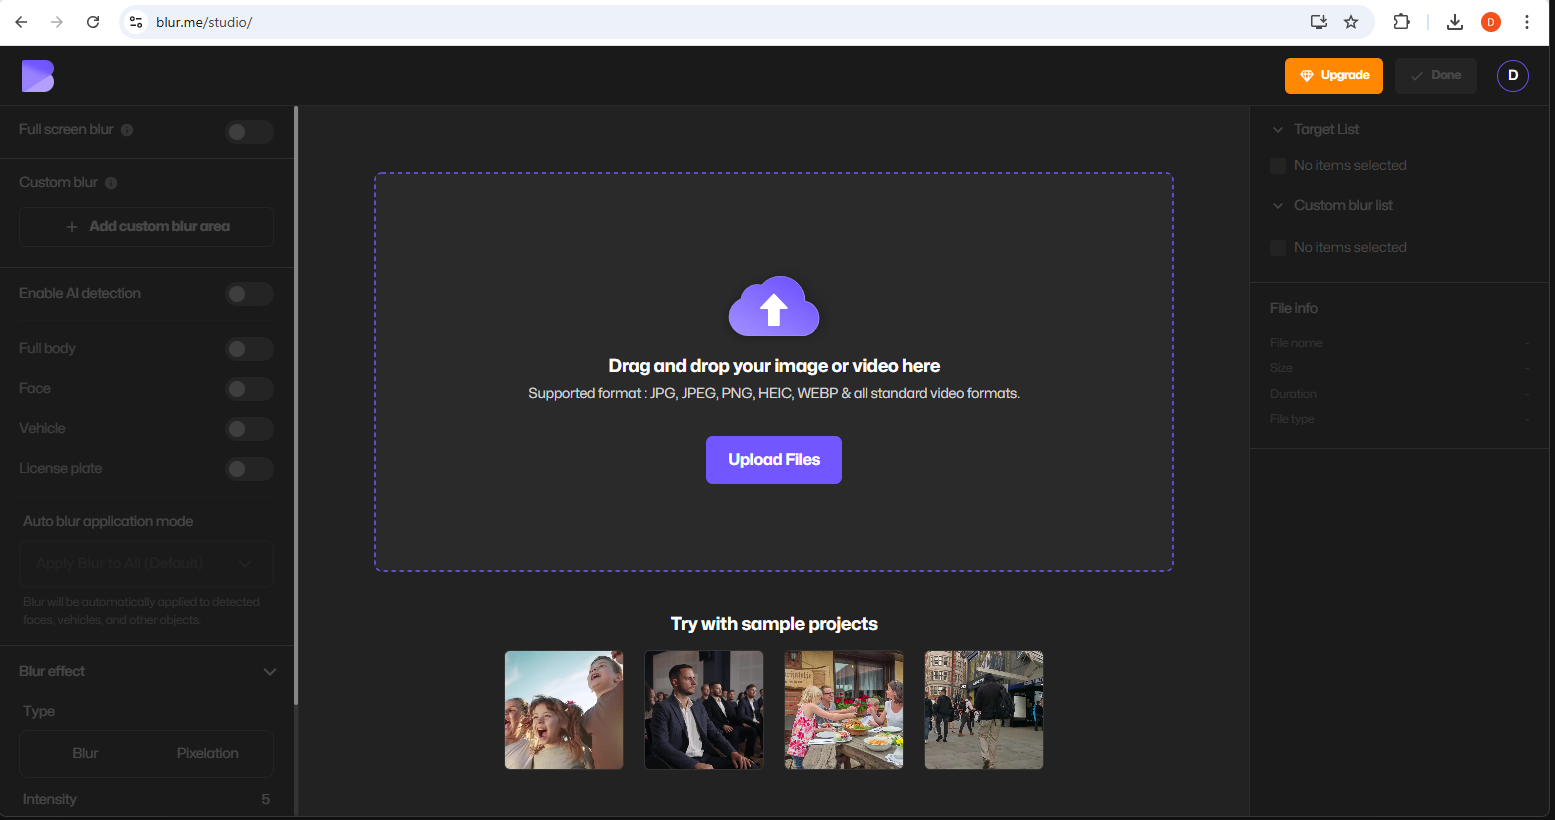Collapse the Custom blur list section
1555x820 pixels.
pyautogui.click(x=1278, y=206)
